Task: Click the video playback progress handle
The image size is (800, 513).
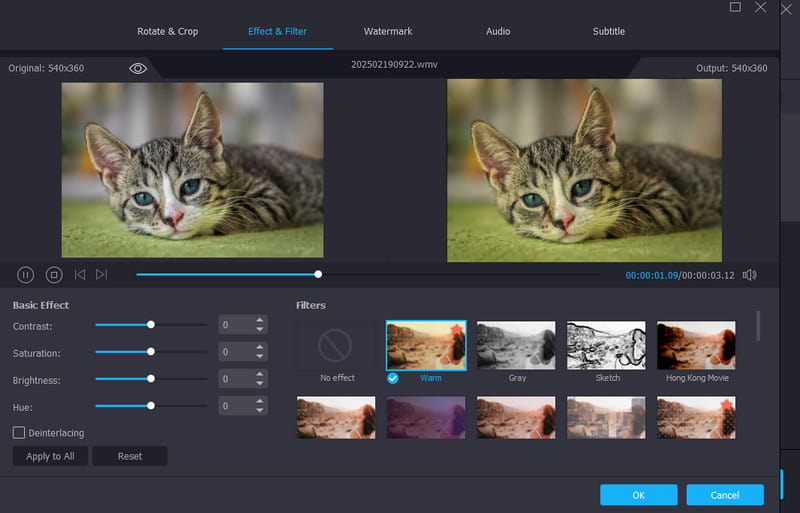Action: pyautogui.click(x=318, y=275)
